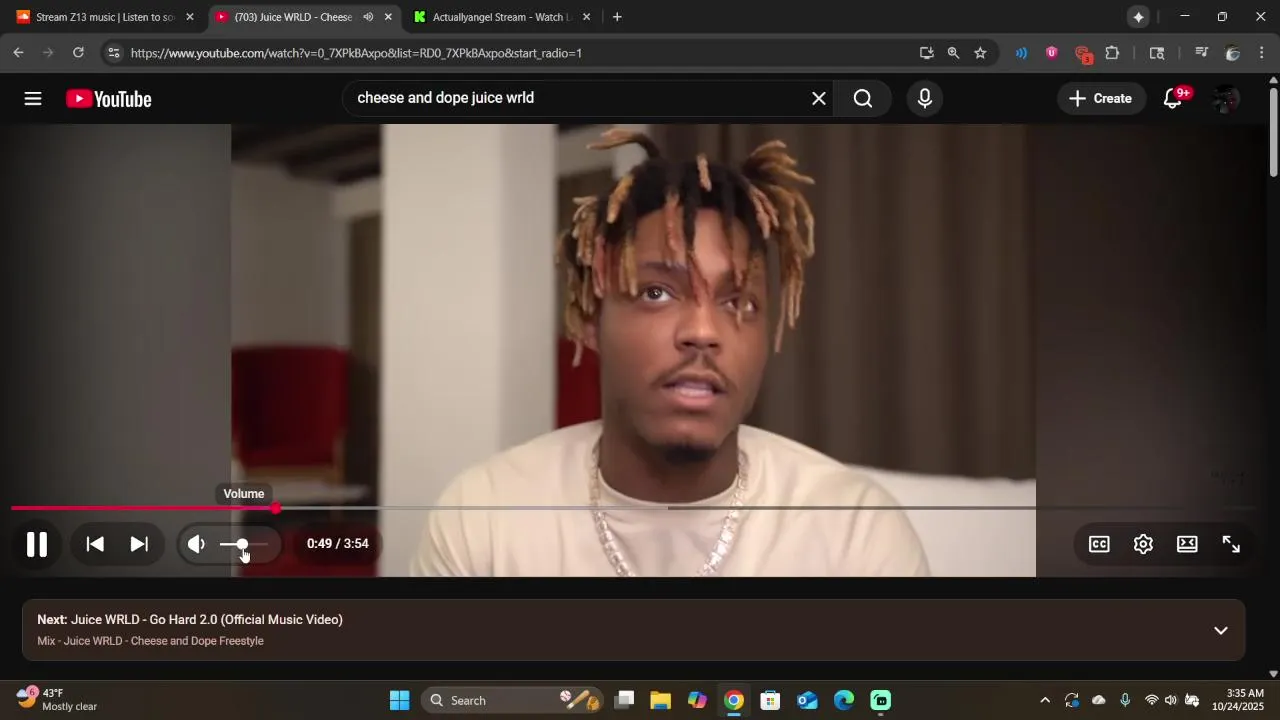This screenshot has height=720, width=1280.
Task: Open a new browser tab
Action: (617, 17)
